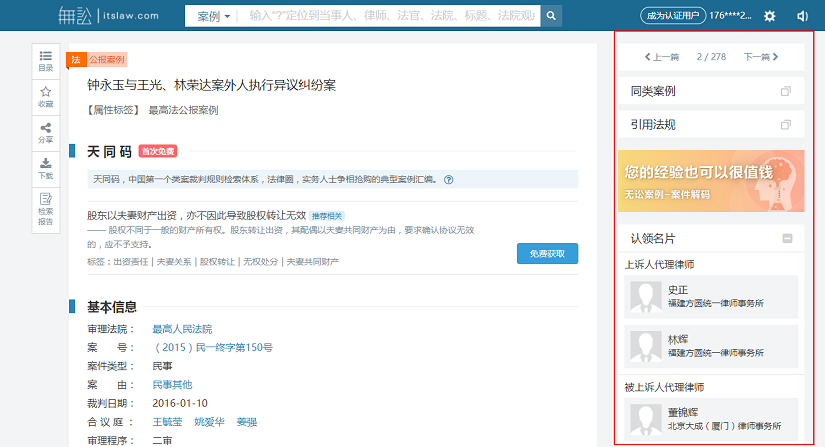Click the 分享 (share) sidebar icon
Screen dimensions: 825x447
tap(46, 132)
